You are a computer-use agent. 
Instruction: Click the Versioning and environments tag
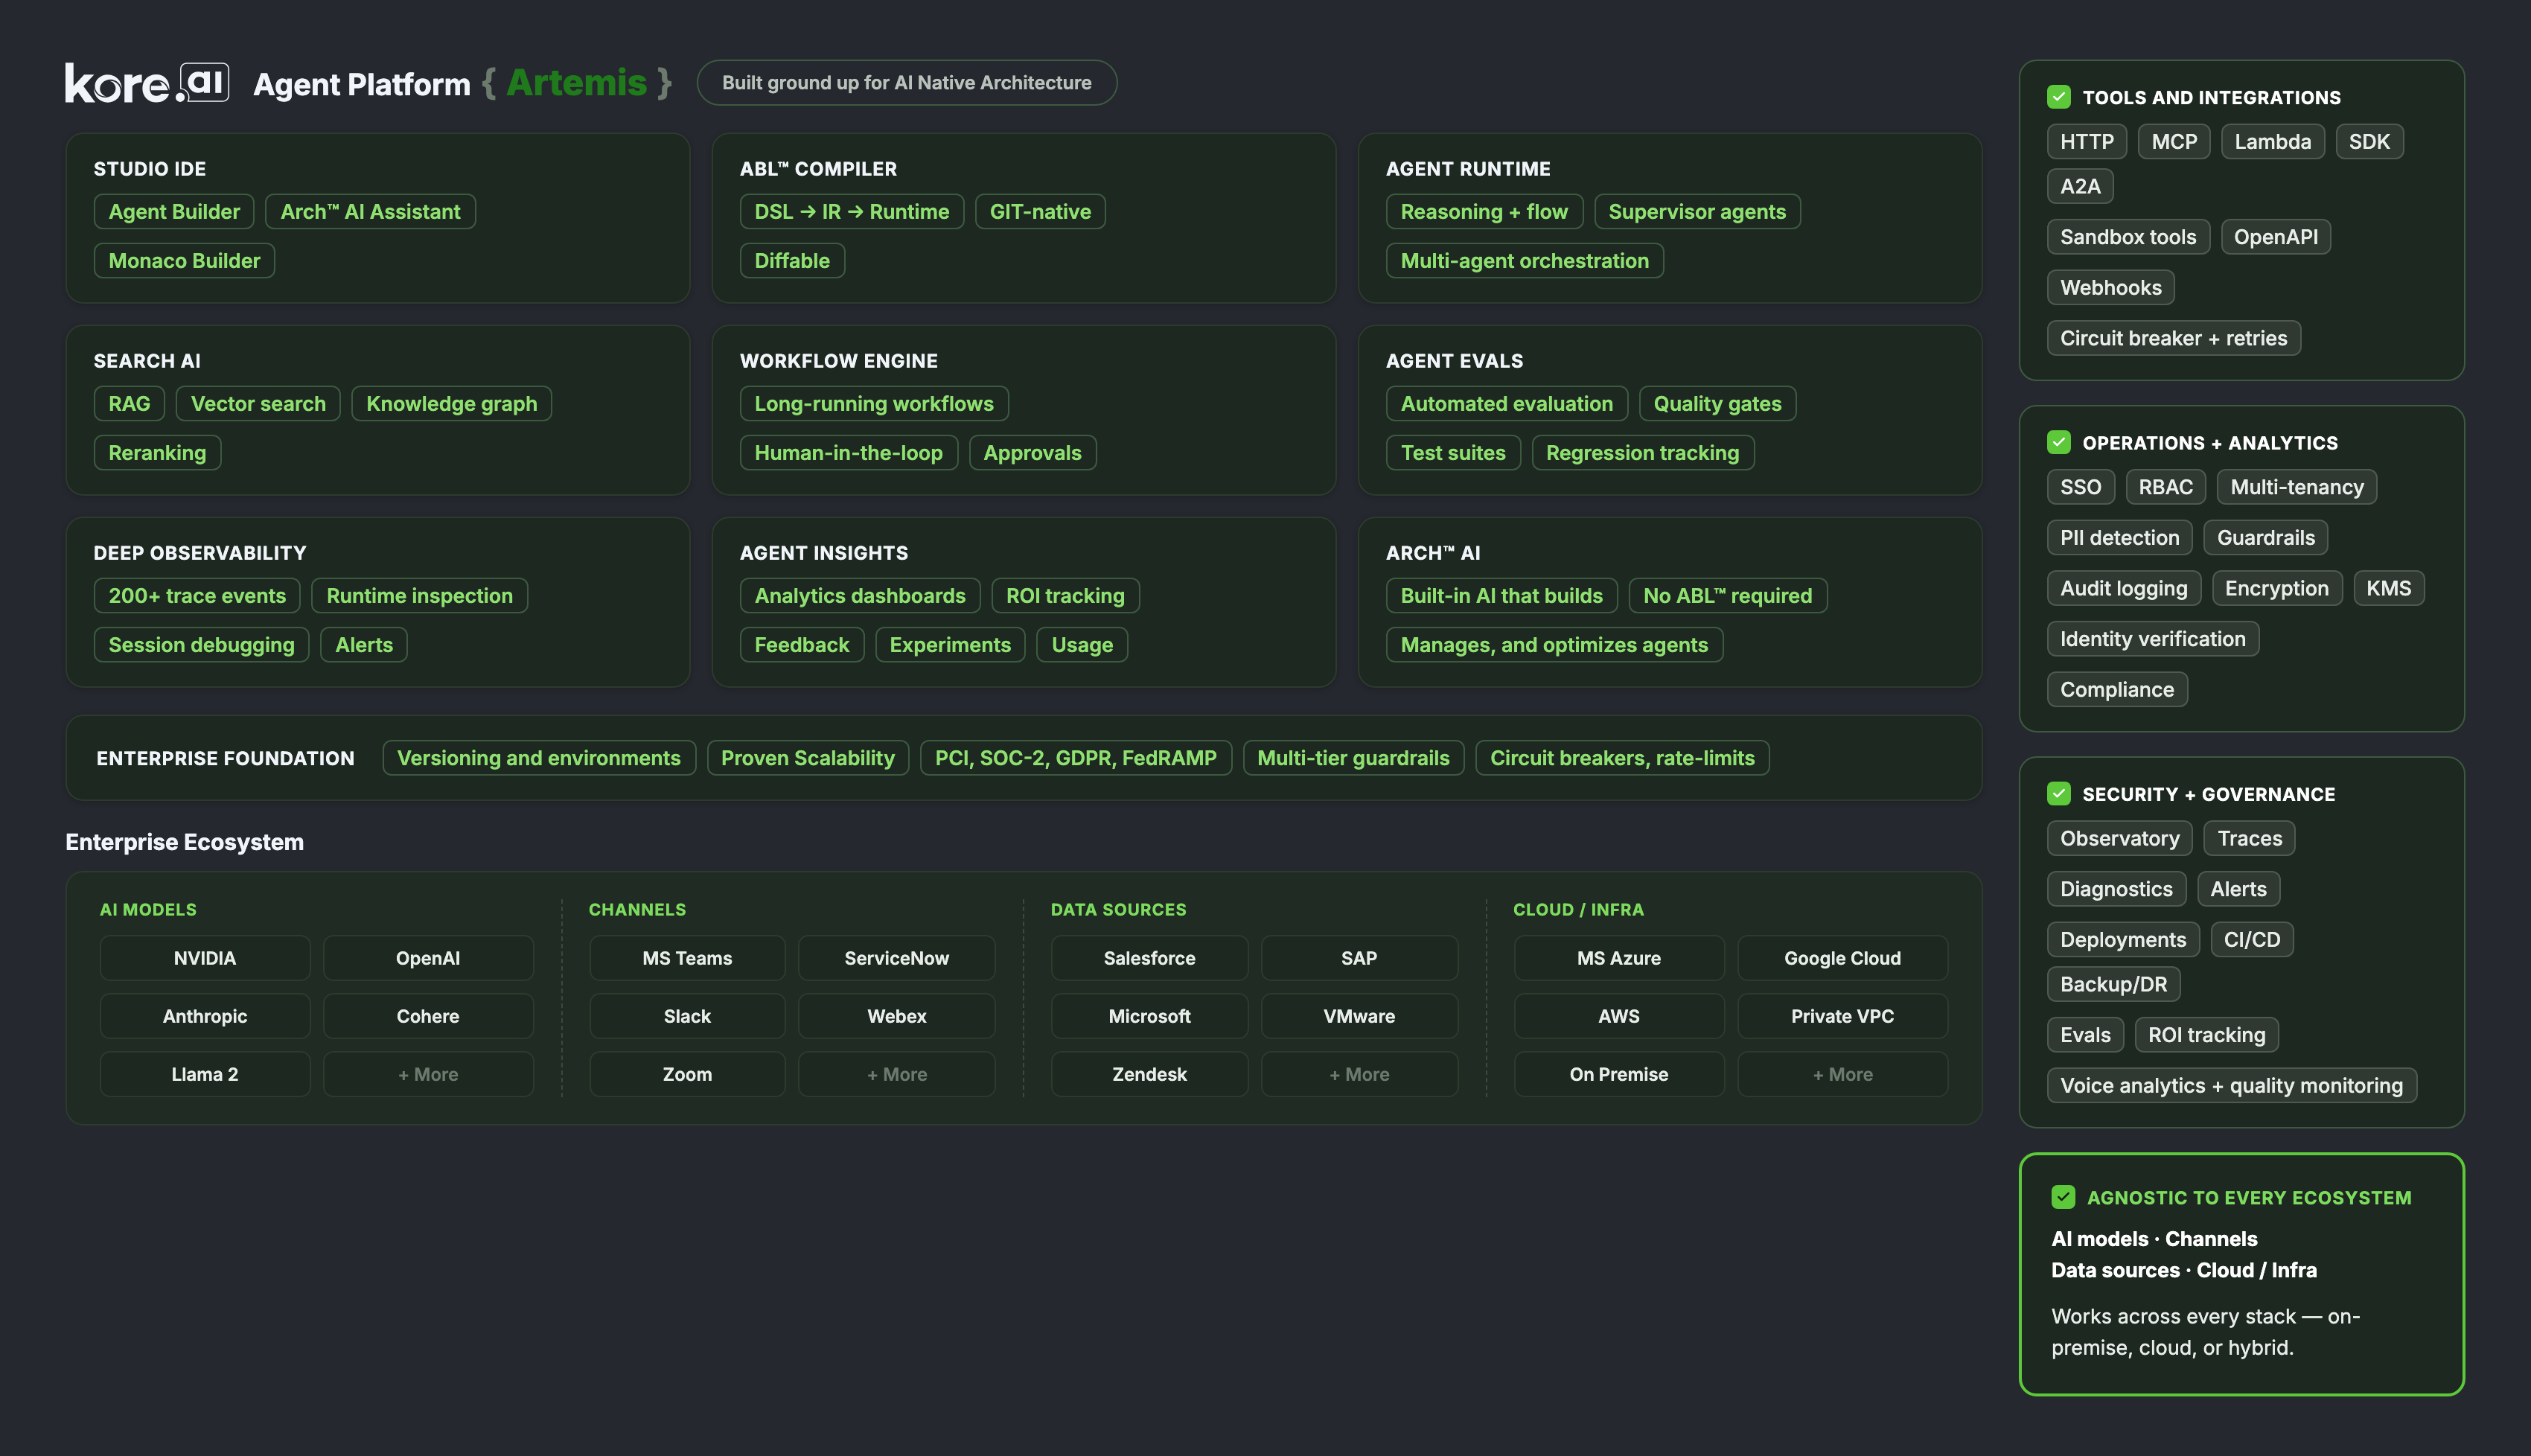click(538, 757)
